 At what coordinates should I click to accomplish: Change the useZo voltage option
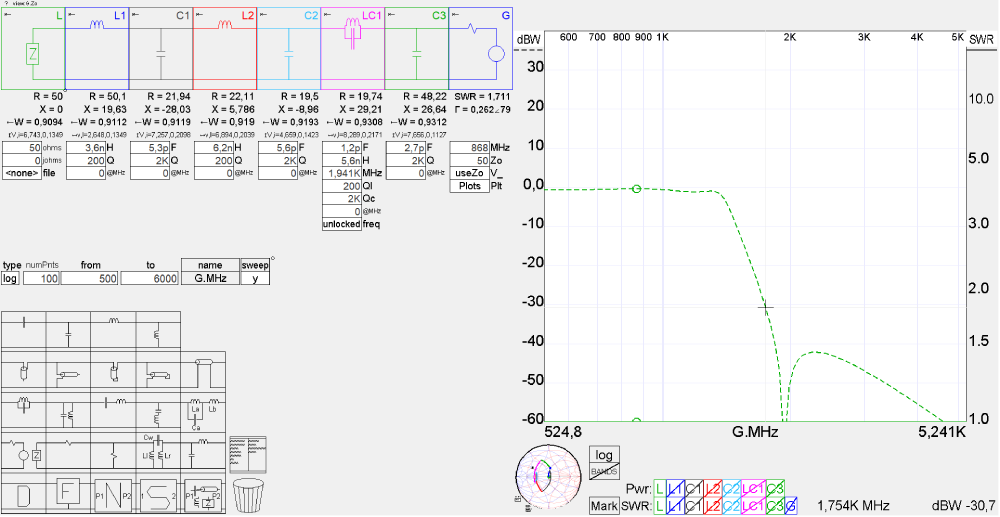[x=468, y=173]
